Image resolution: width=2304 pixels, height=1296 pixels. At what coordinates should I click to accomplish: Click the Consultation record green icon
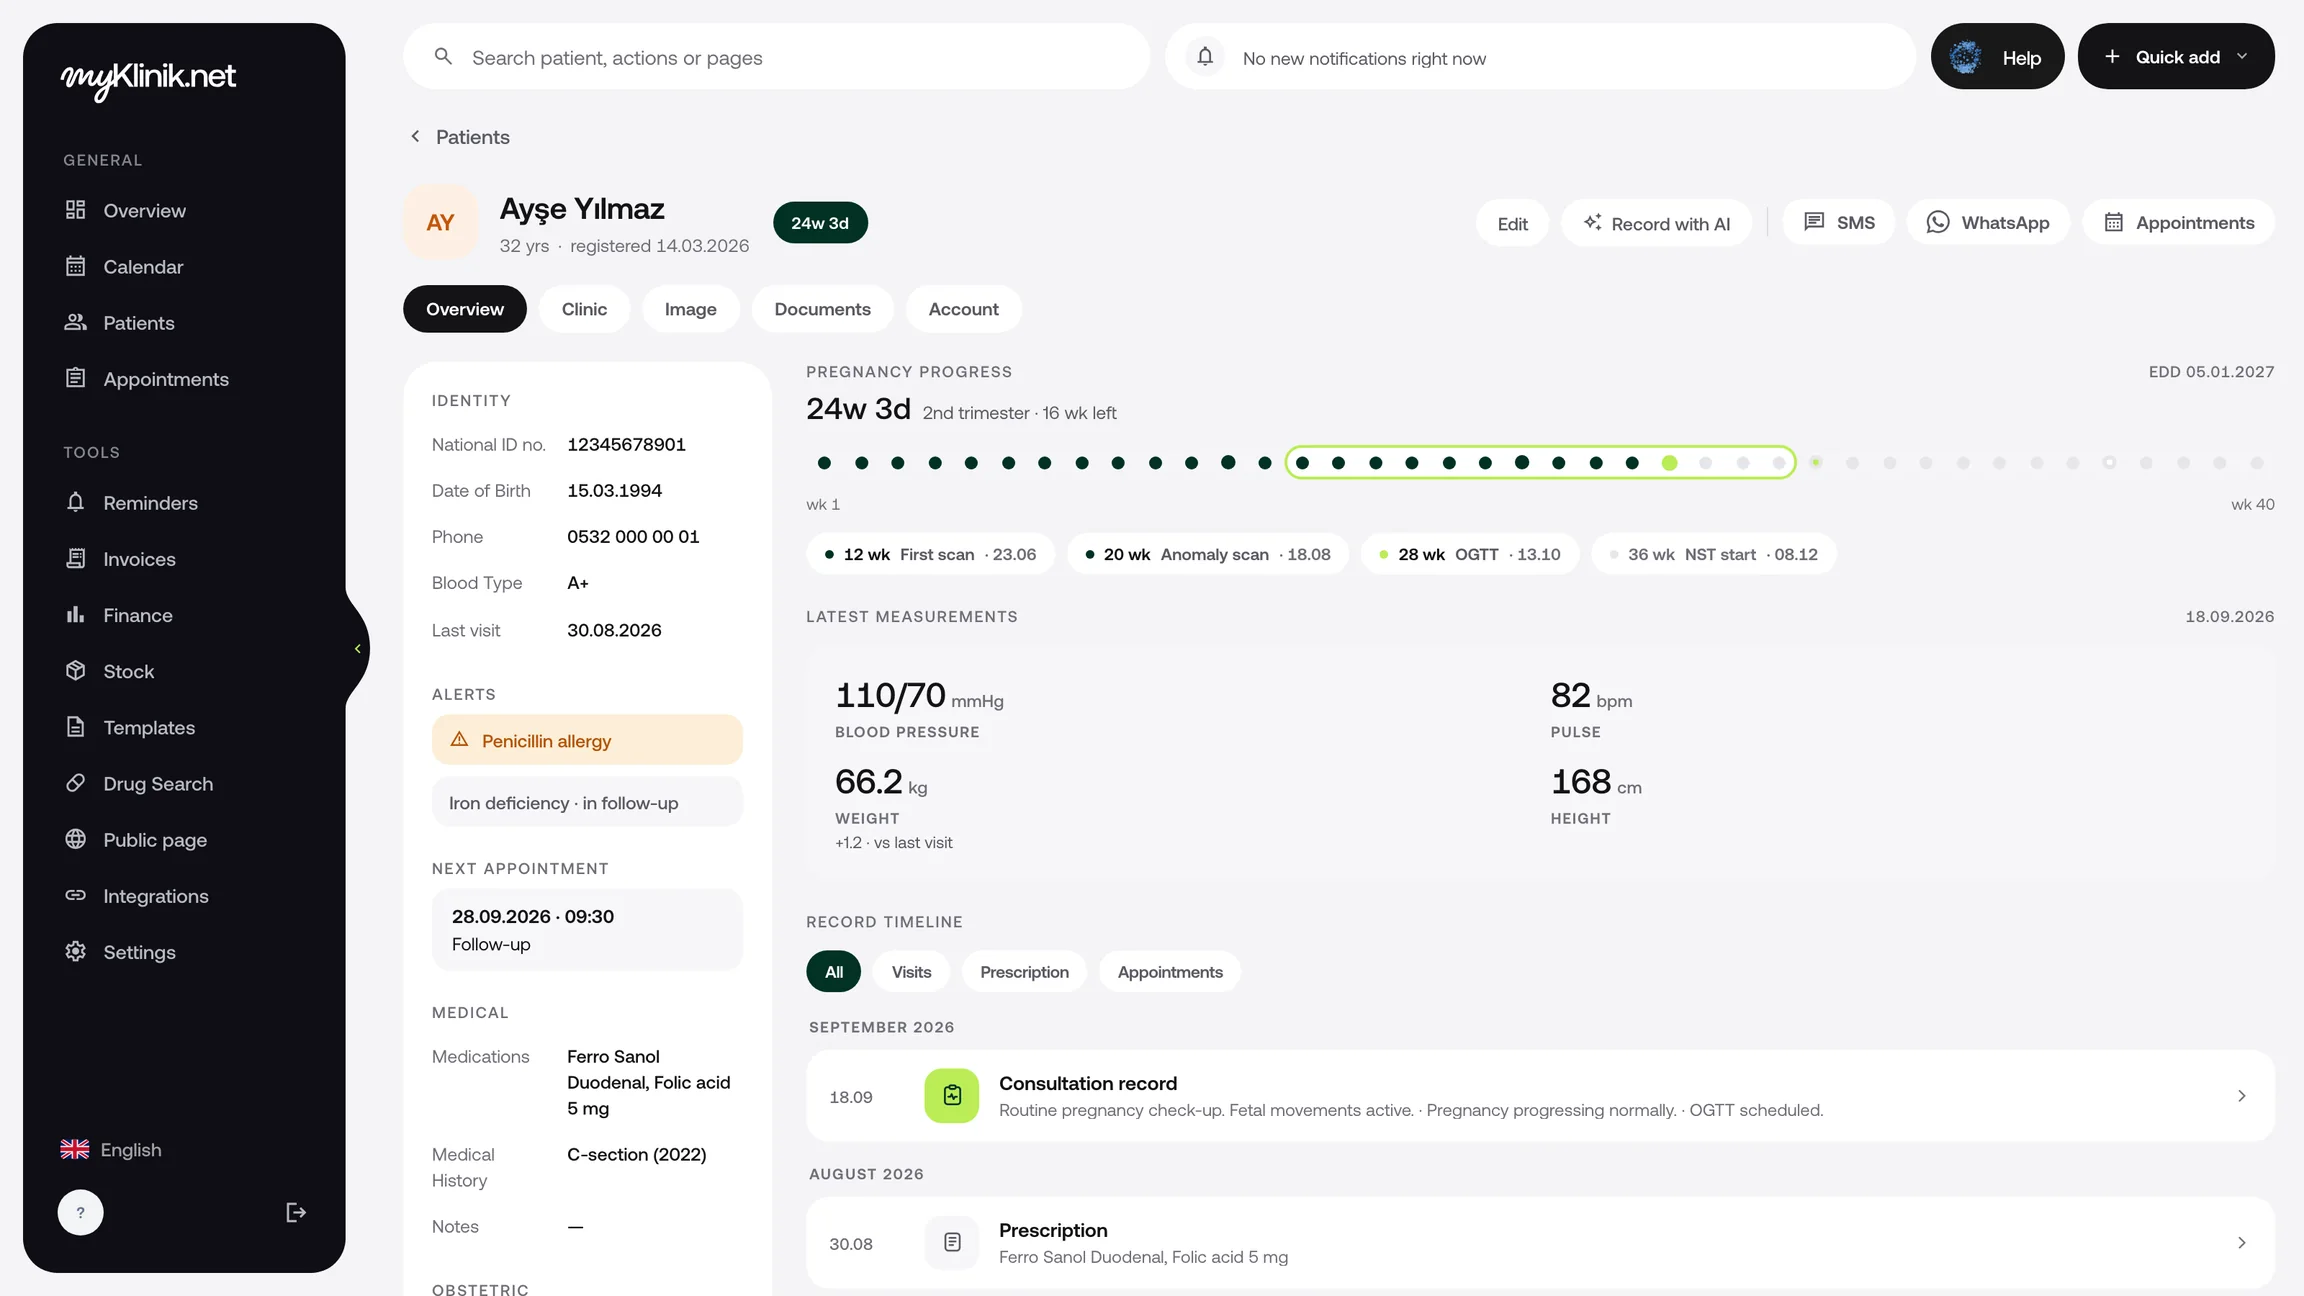[x=952, y=1095]
